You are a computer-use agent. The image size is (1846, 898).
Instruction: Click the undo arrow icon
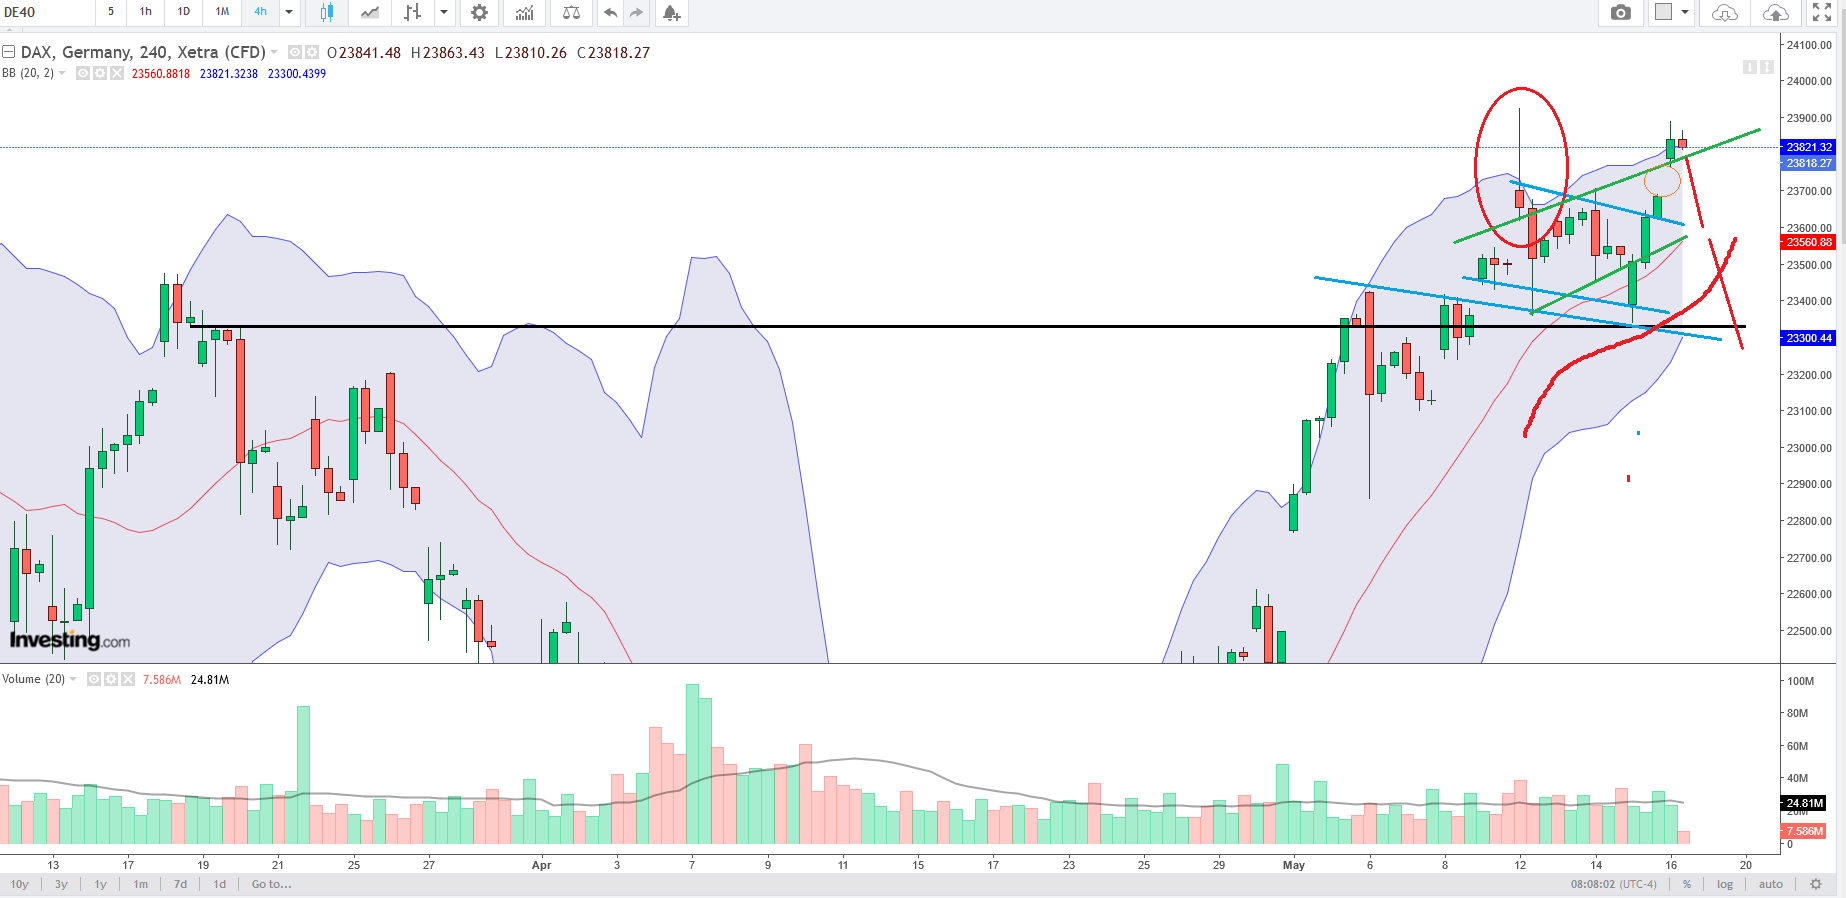610,12
